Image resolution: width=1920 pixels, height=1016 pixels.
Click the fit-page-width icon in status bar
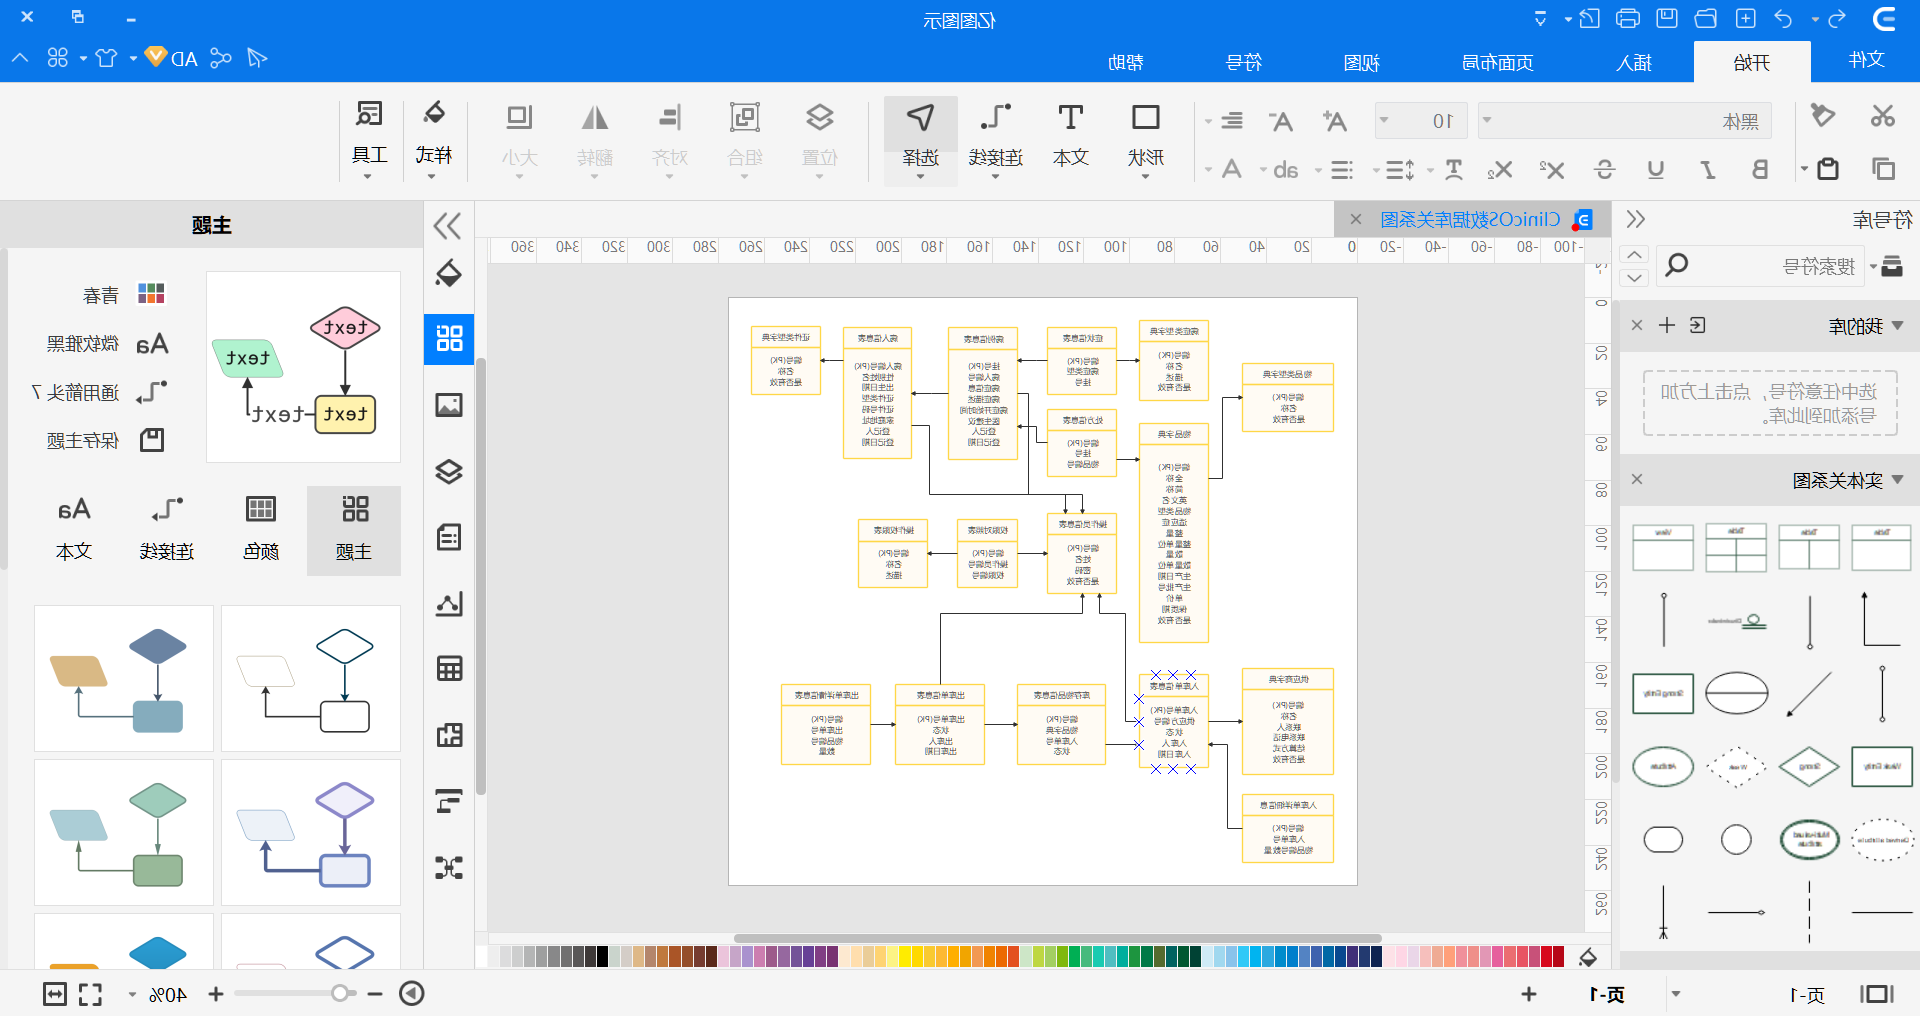55,994
